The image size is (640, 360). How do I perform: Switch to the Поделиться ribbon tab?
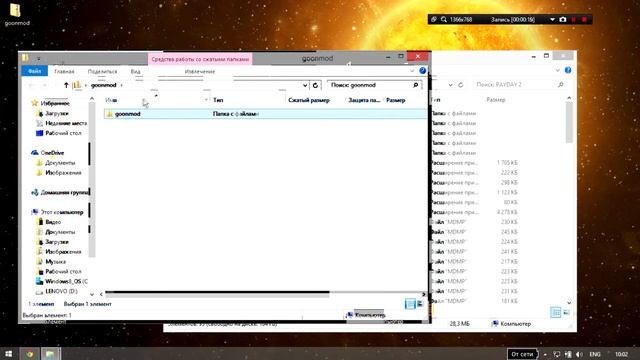102,71
